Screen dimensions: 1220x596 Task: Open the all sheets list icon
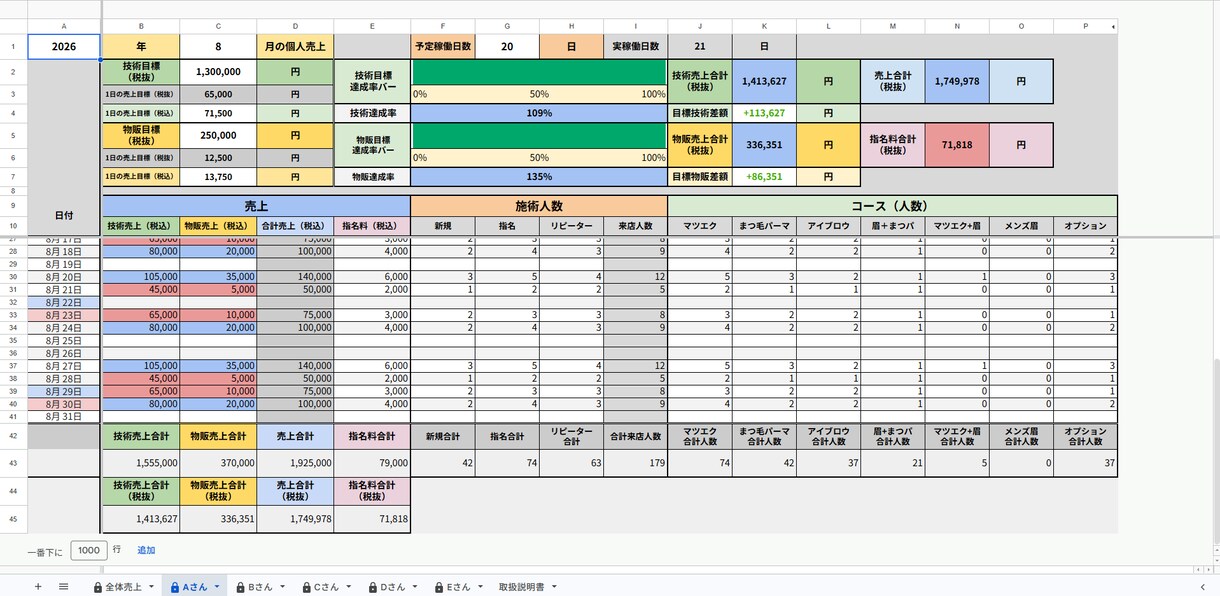[63, 587]
